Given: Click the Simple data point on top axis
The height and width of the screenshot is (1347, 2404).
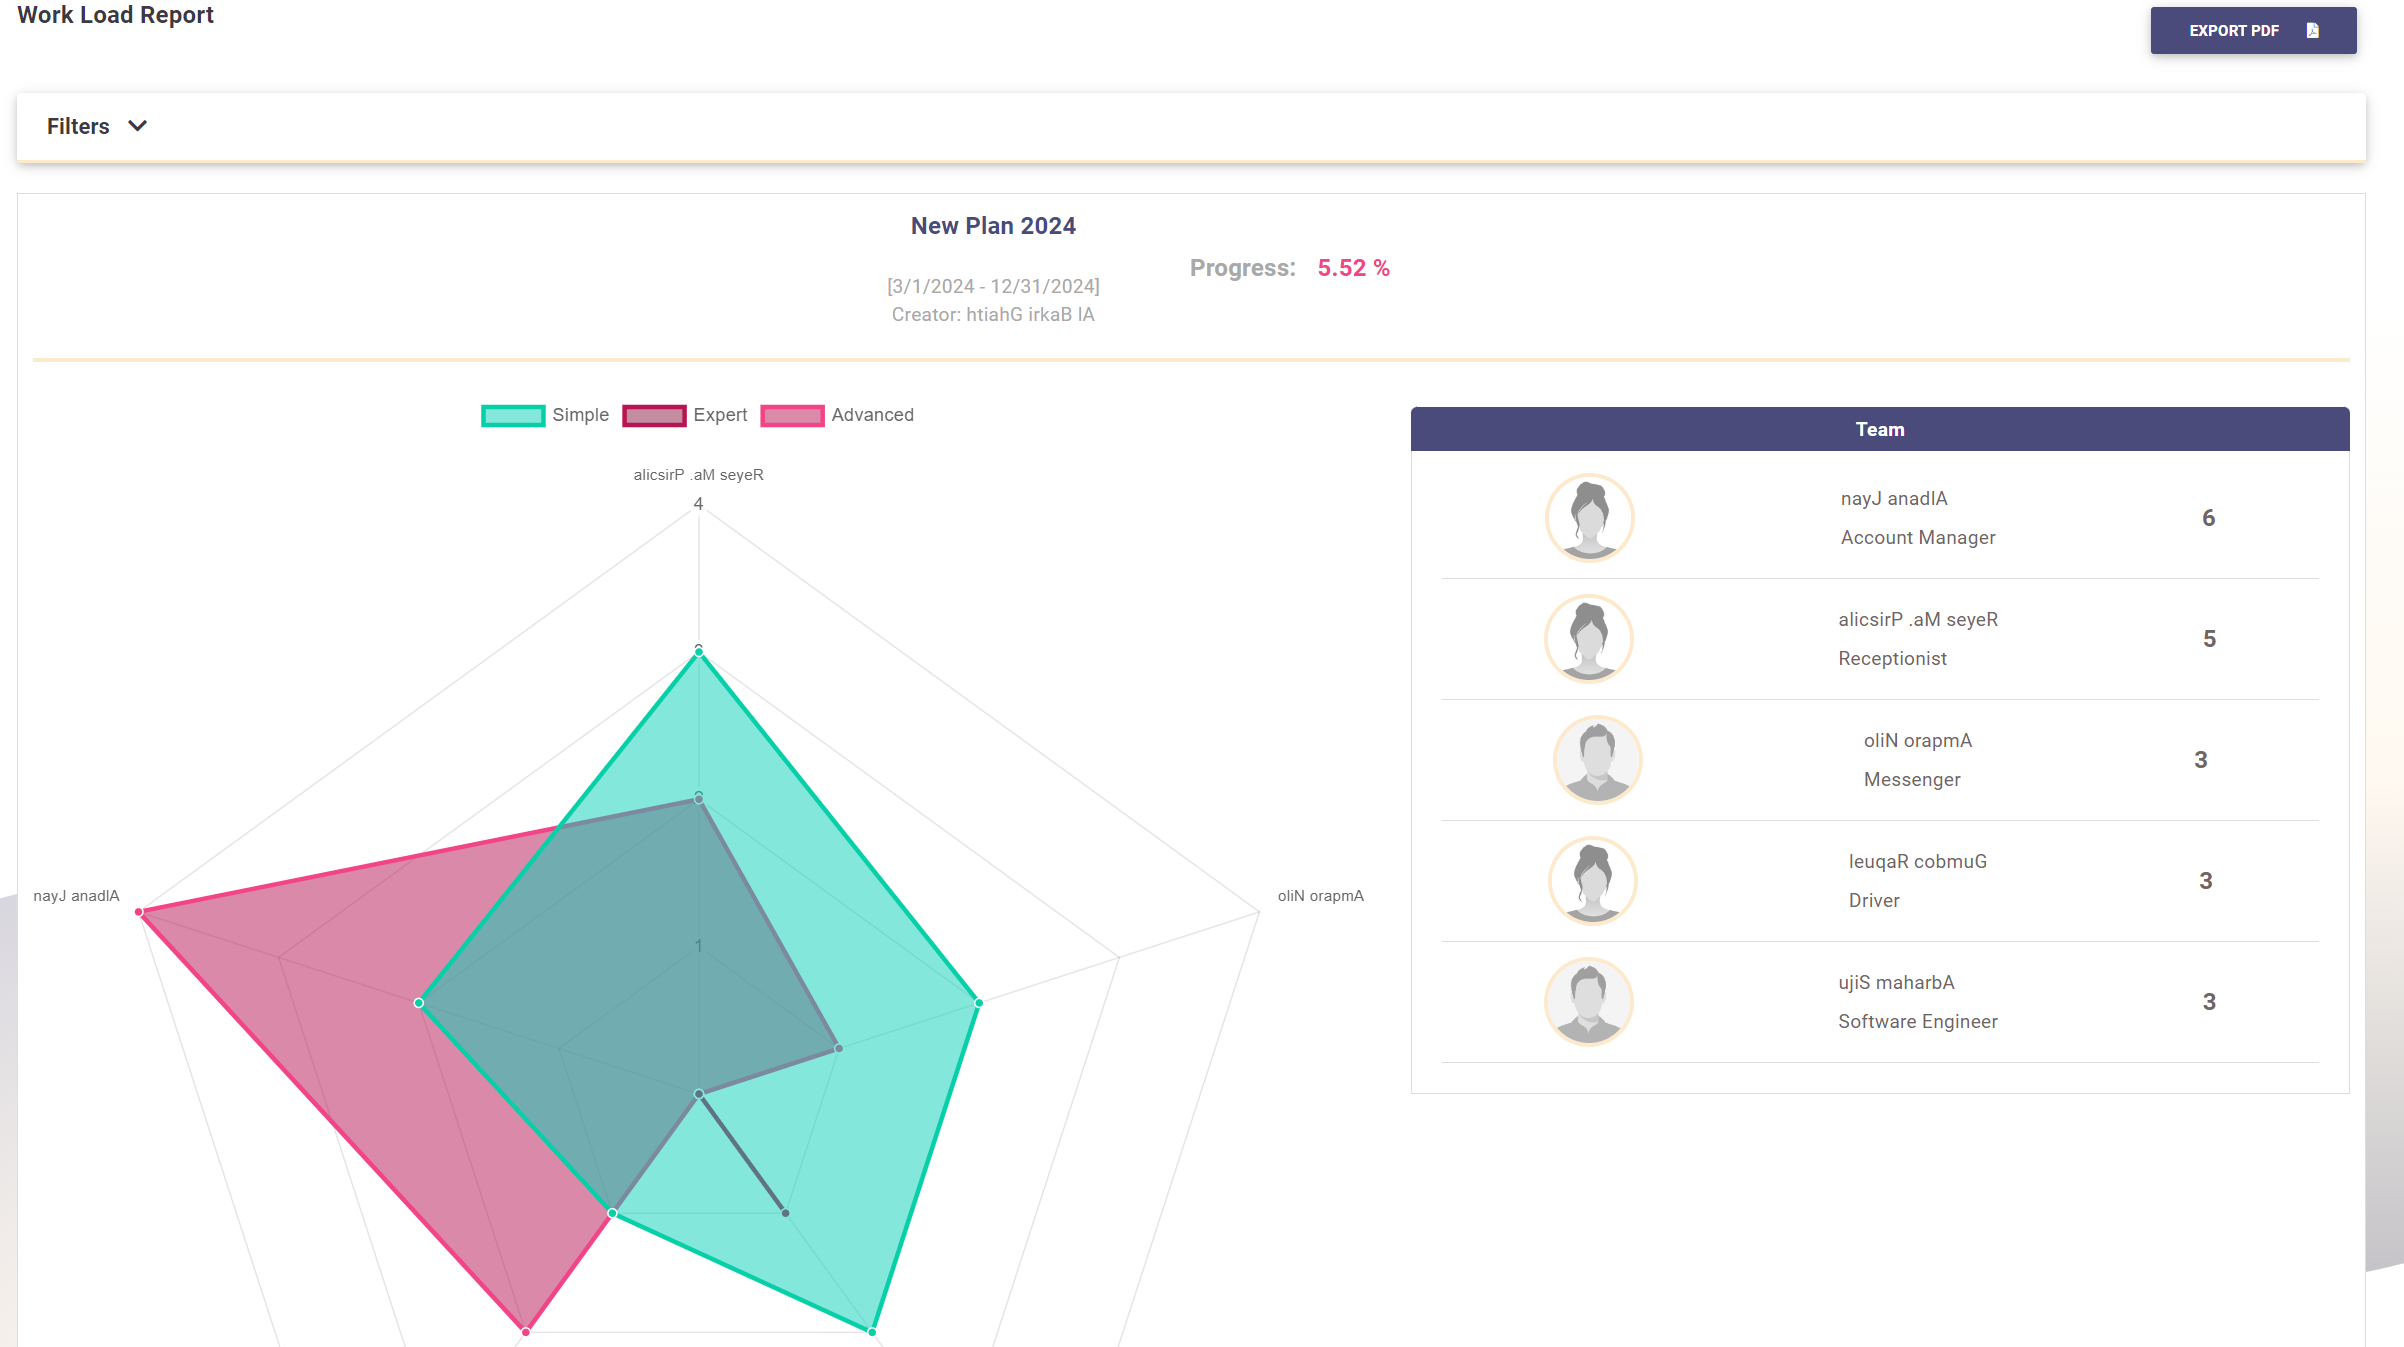Looking at the screenshot, I should pos(699,652).
